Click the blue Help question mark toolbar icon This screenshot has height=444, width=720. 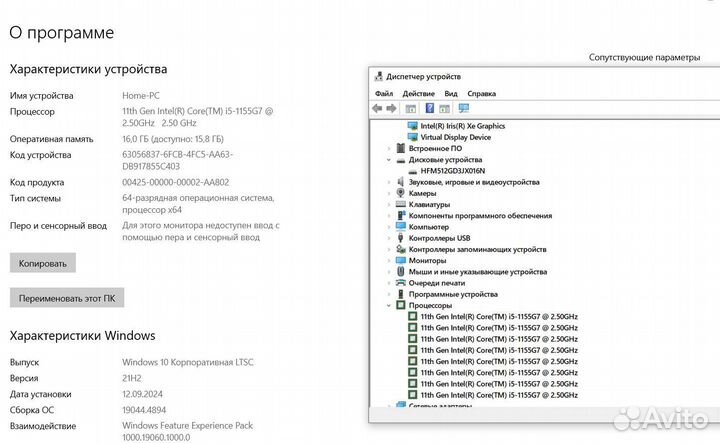tap(430, 108)
